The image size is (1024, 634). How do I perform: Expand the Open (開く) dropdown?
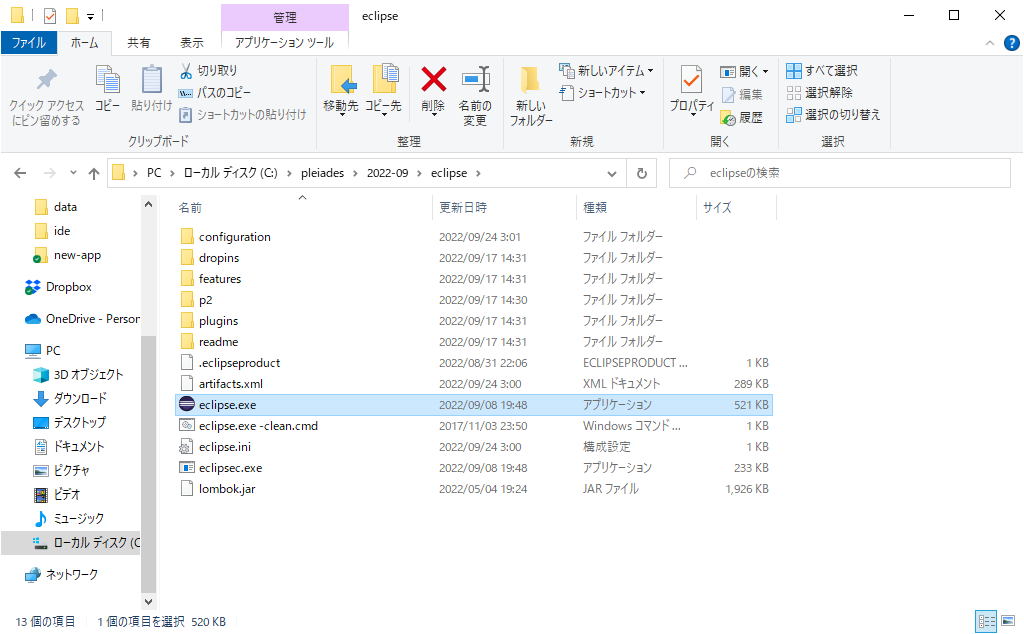(765, 71)
